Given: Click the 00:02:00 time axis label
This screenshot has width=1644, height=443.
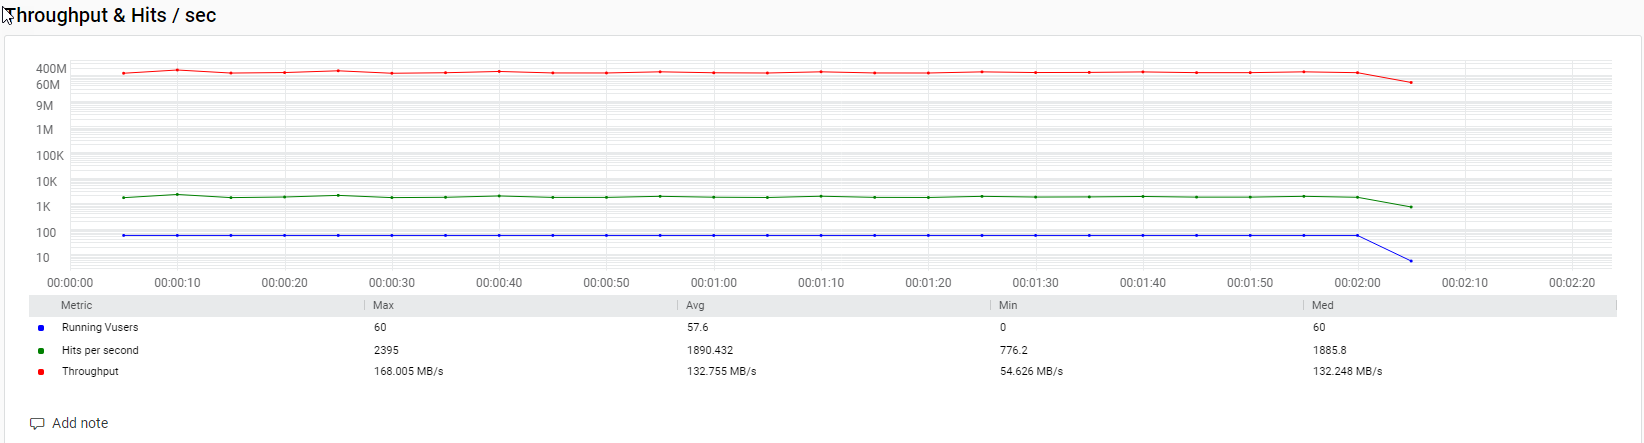Looking at the screenshot, I should coord(1357,283).
